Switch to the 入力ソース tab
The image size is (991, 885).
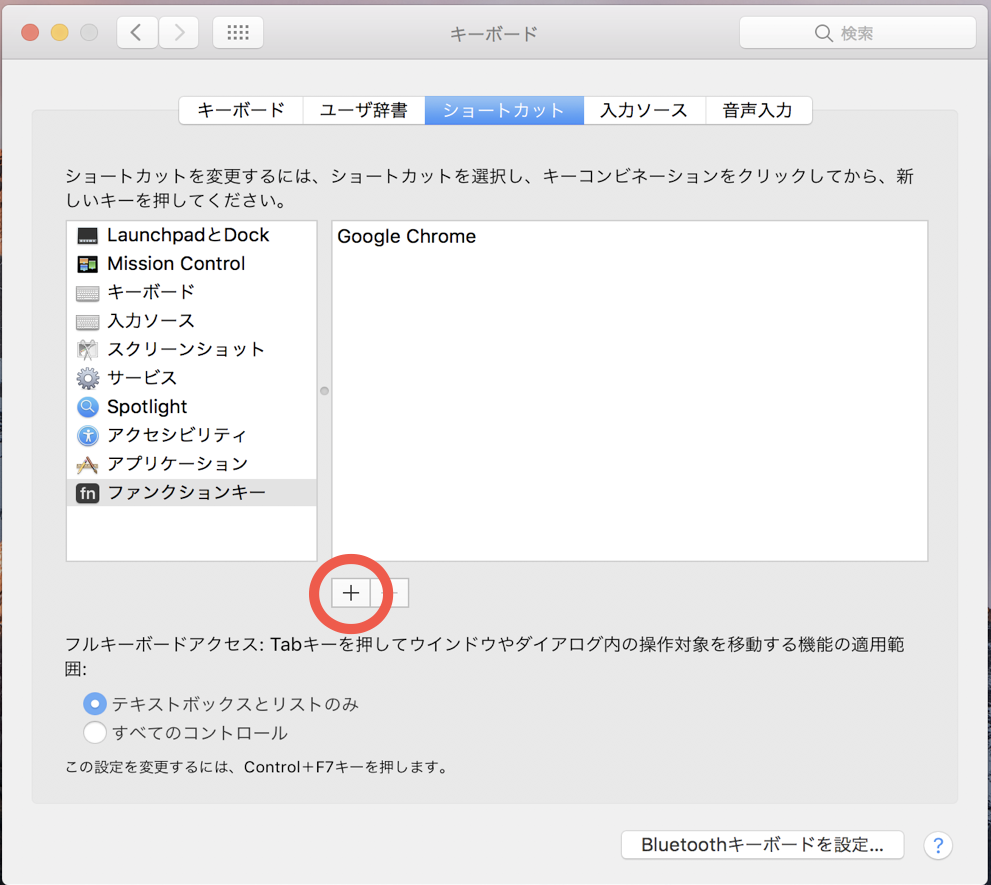pos(644,110)
